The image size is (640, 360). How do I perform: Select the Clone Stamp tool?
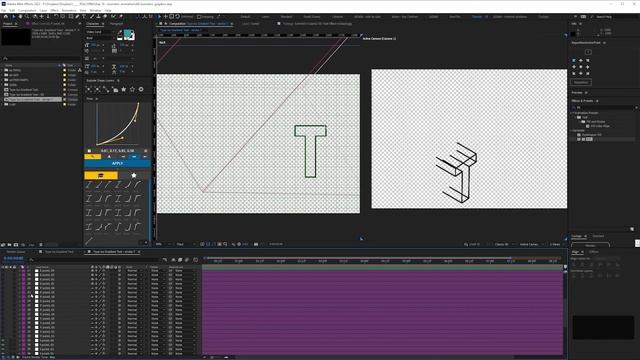click(98, 16)
